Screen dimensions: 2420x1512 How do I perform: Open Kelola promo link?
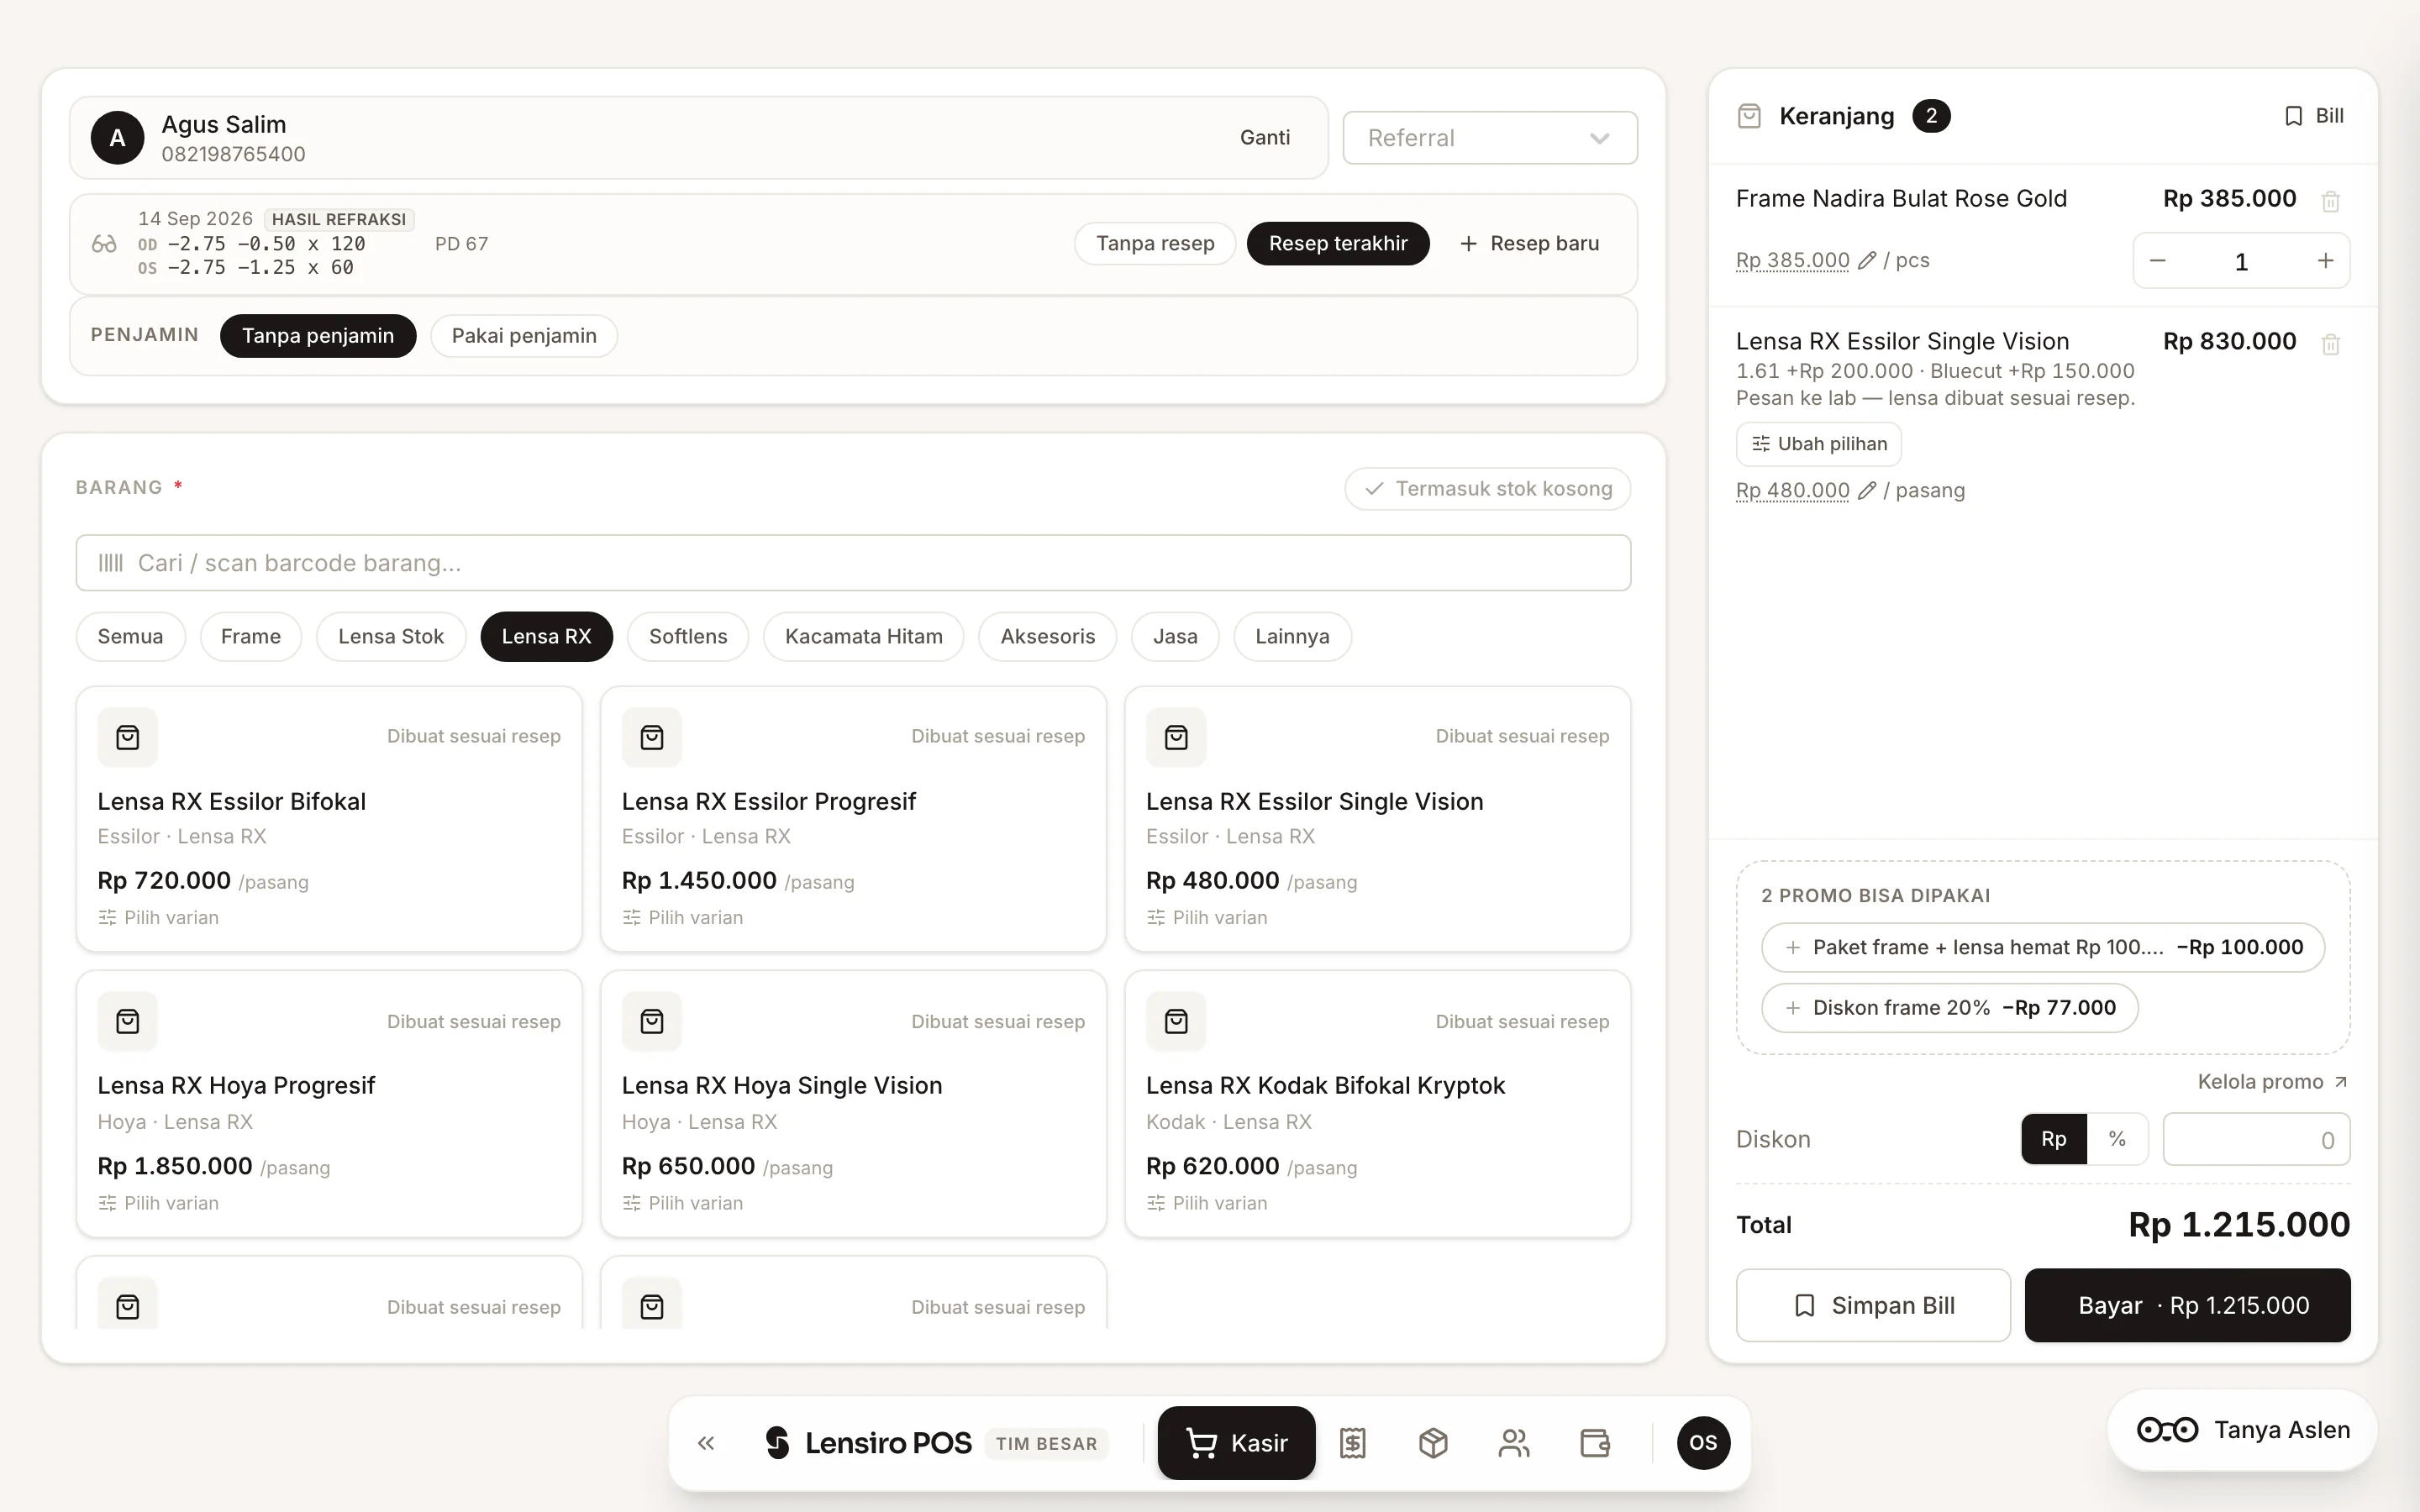point(2272,1082)
